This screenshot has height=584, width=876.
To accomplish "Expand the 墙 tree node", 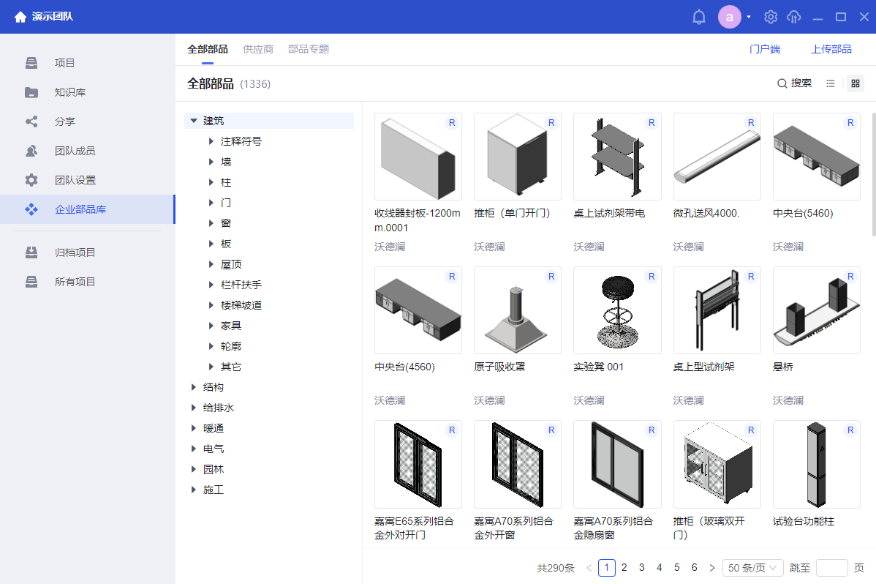I will point(211,162).
